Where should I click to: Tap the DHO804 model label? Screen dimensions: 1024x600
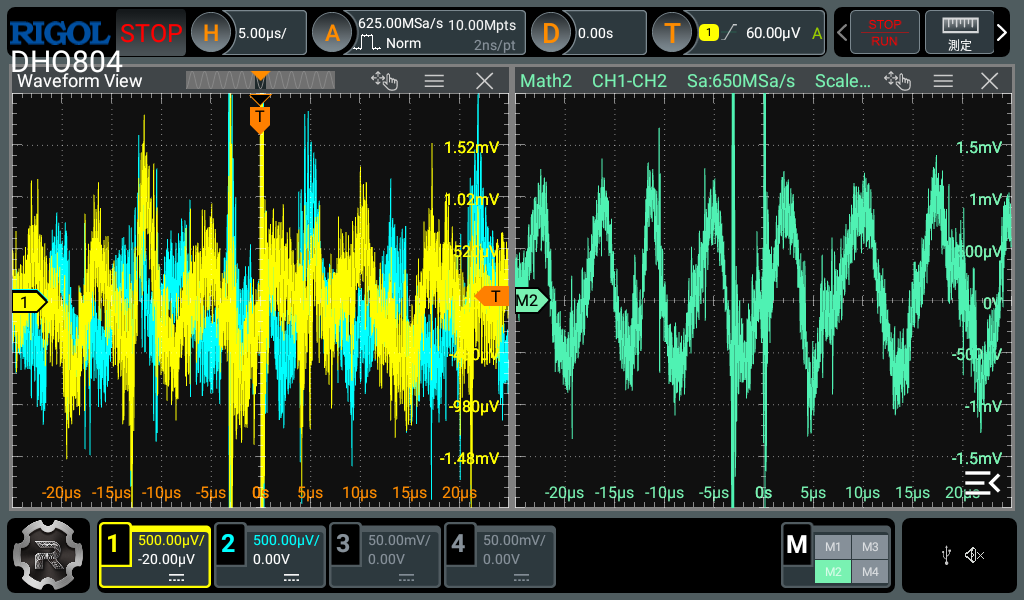click(x=67, y=62)
